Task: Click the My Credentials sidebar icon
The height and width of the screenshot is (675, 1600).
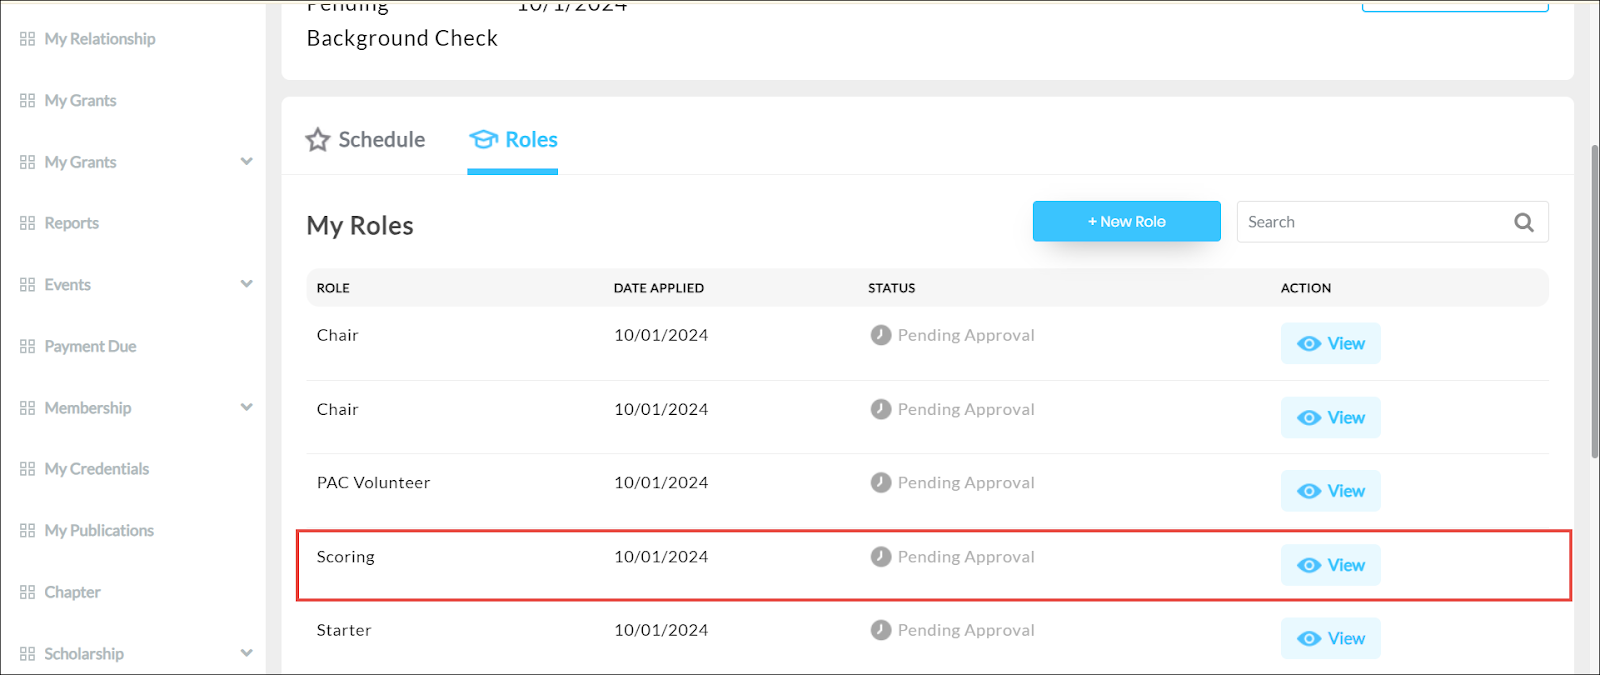Action: (27, 469)
